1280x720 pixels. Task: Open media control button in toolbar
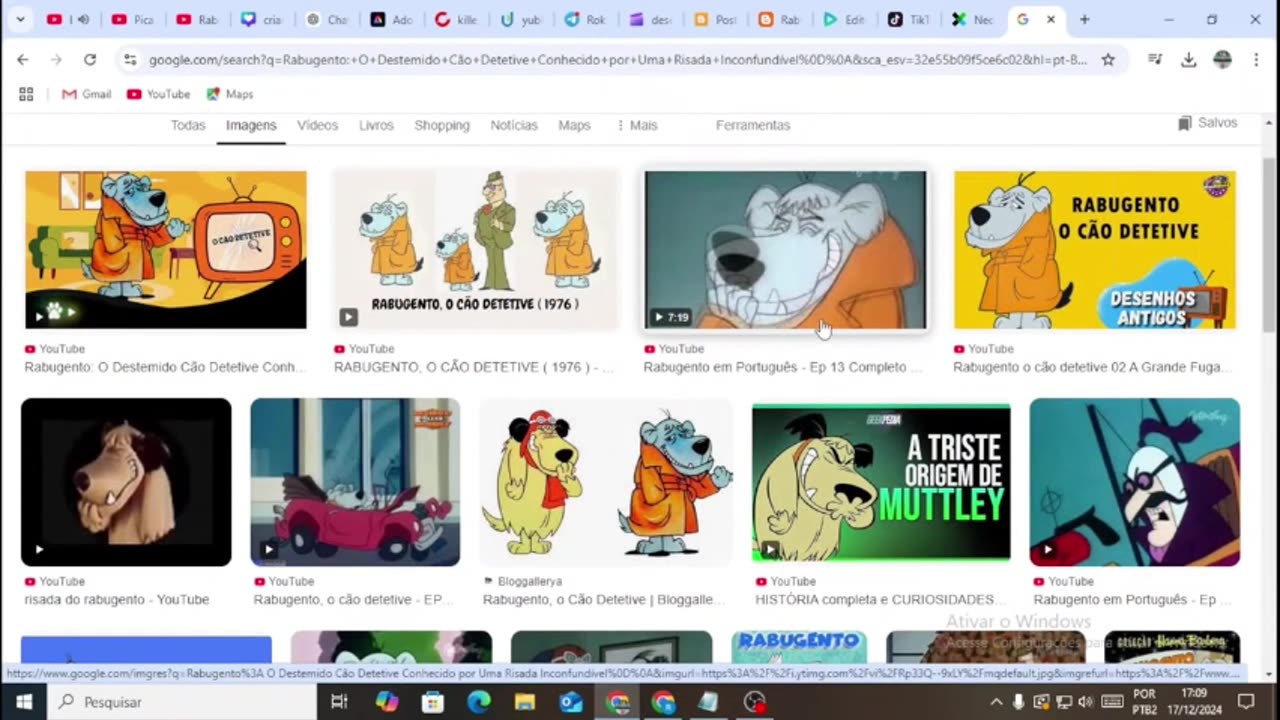point(1155,60)
